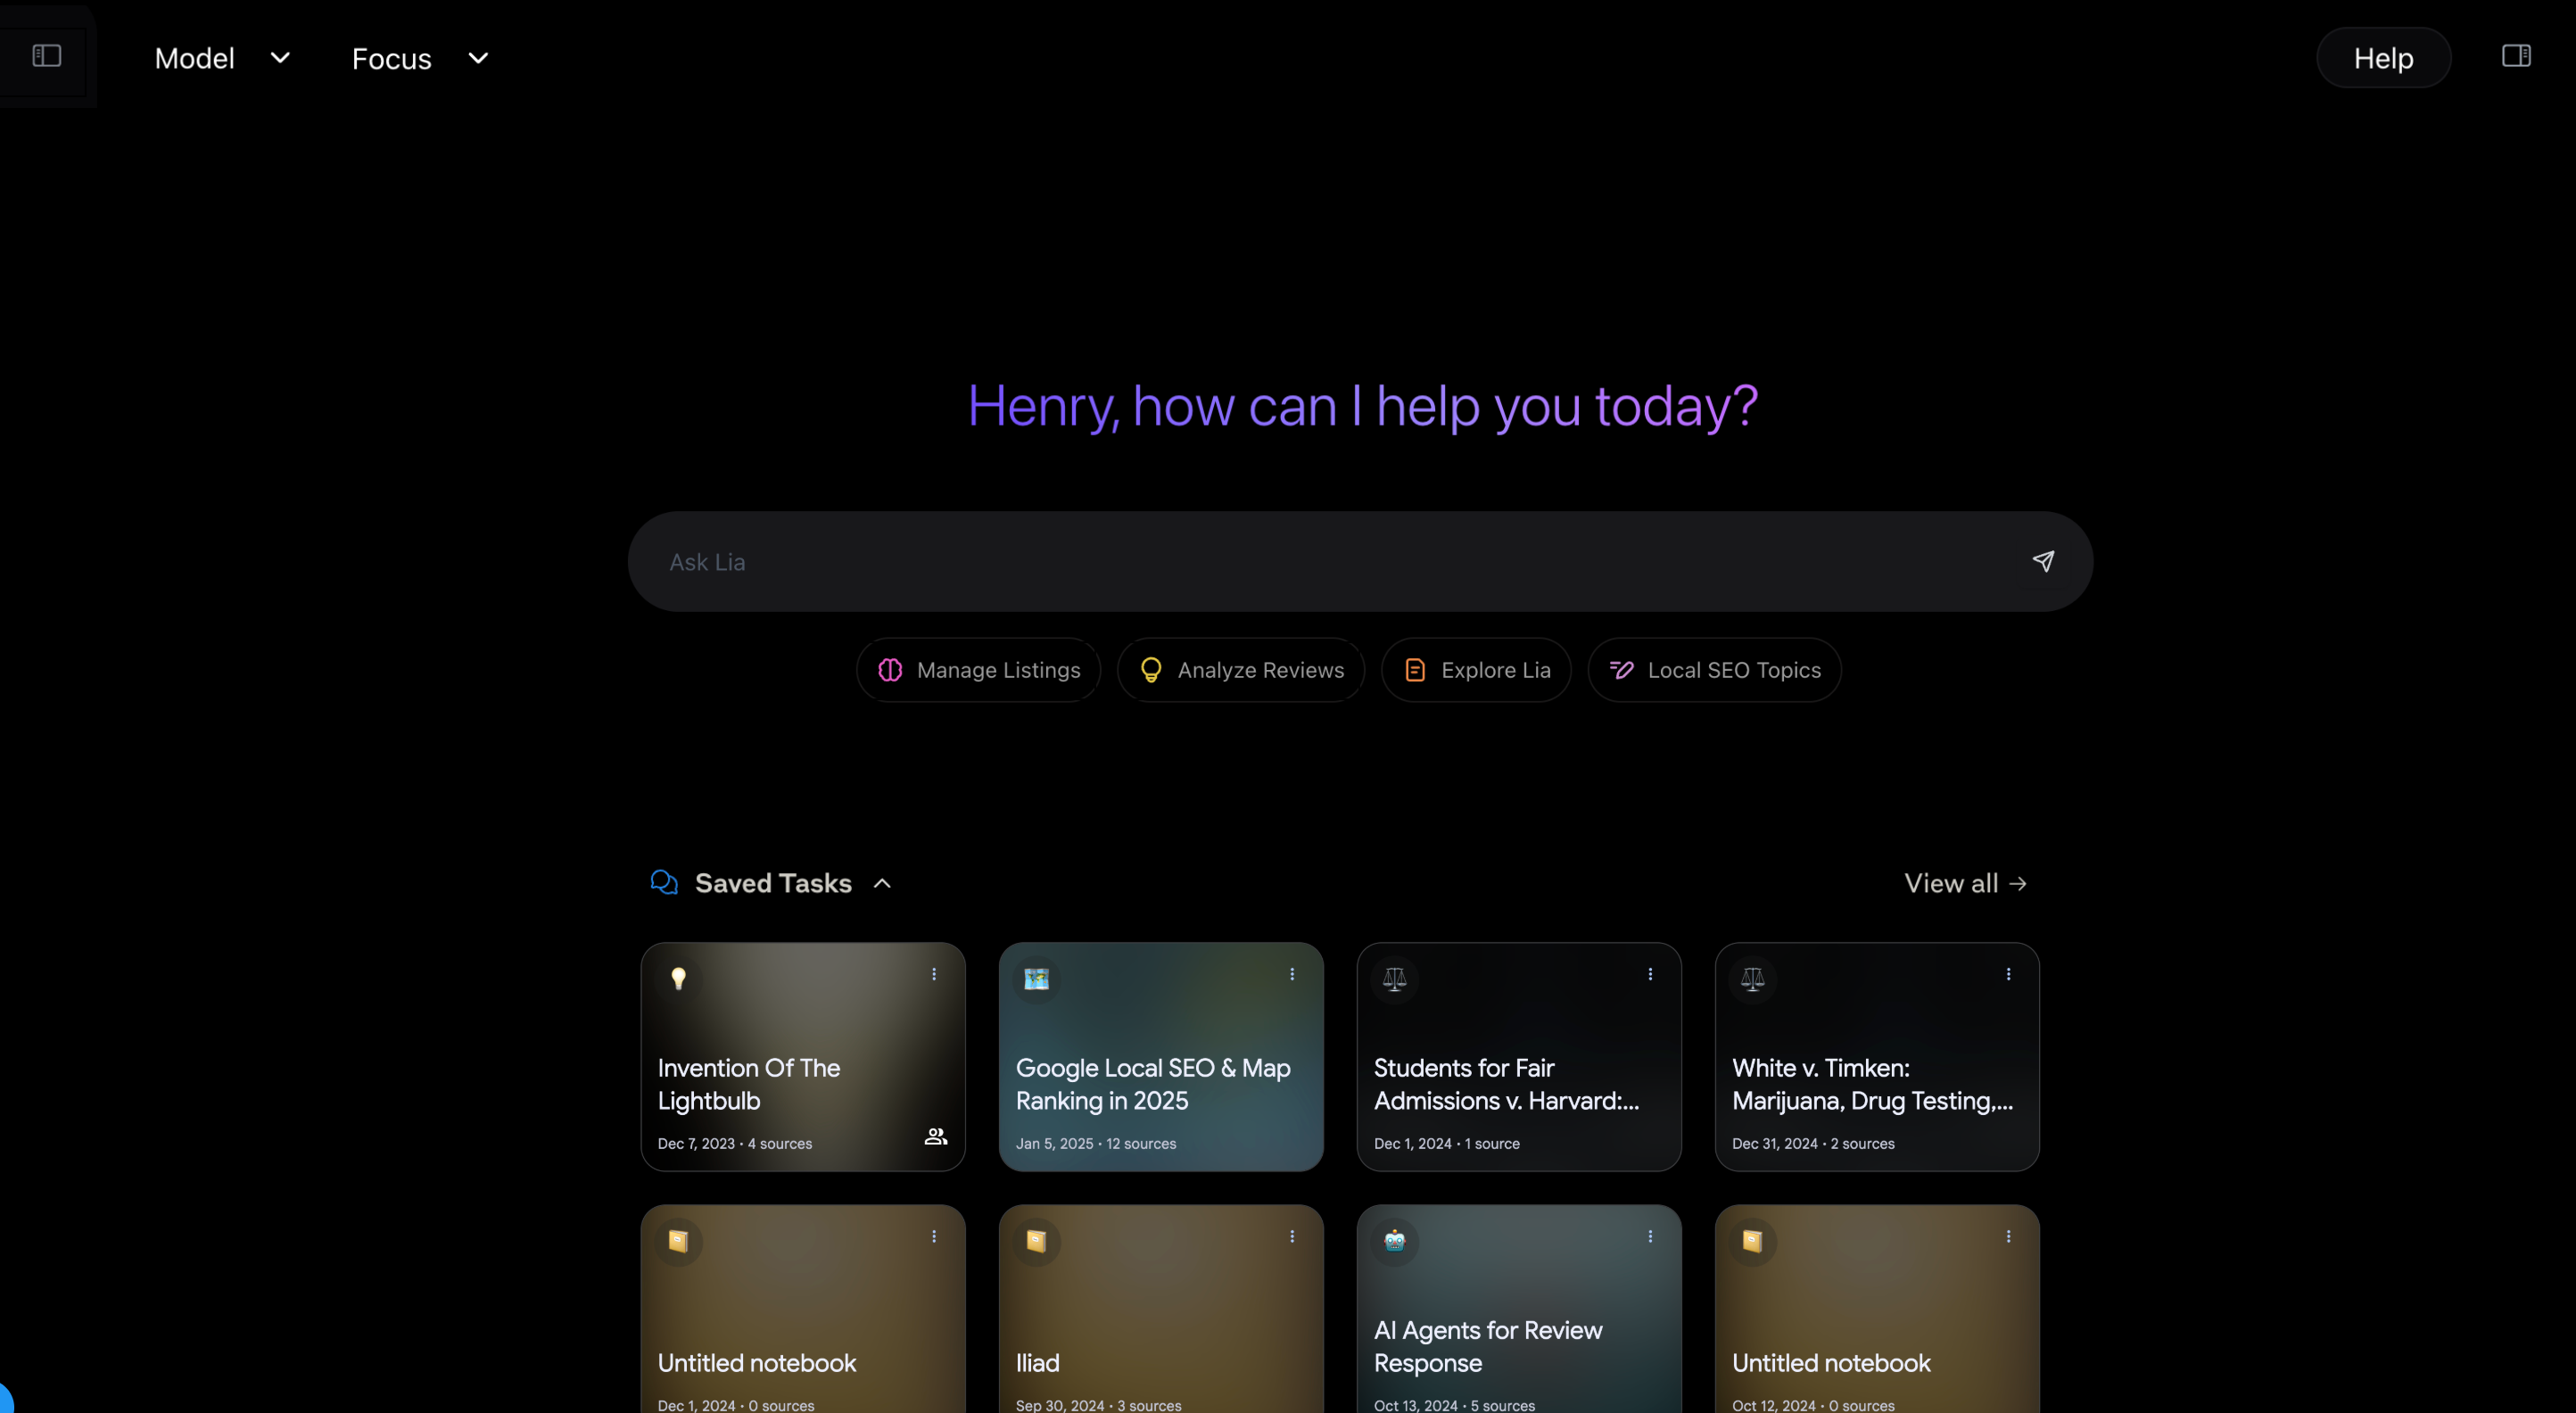Viewport: 2576px width, 1413px height.
Task: Click the send arrow icon
Action: 2043,561
